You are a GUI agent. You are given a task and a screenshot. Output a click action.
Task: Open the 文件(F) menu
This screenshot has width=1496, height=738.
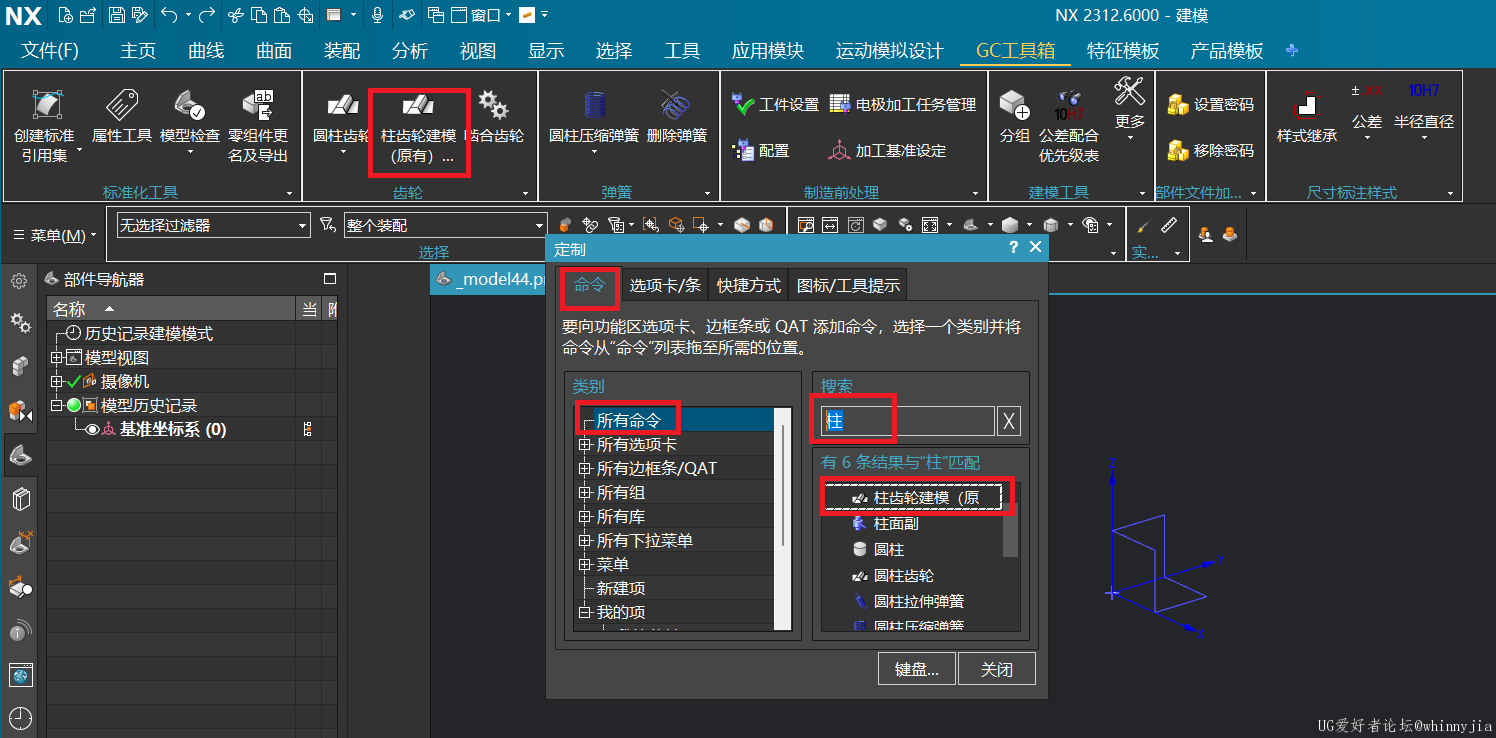point(50,51)
